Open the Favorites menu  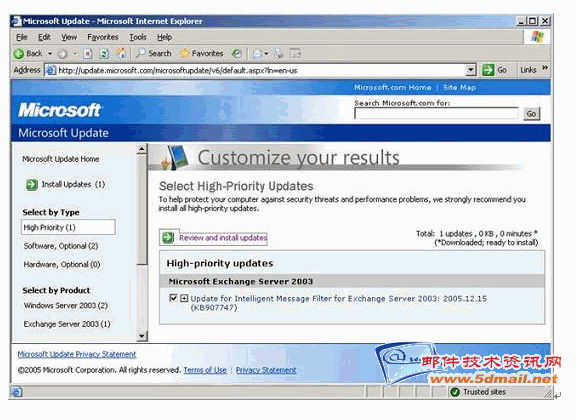pyautogui.click(x=102, y=37)
